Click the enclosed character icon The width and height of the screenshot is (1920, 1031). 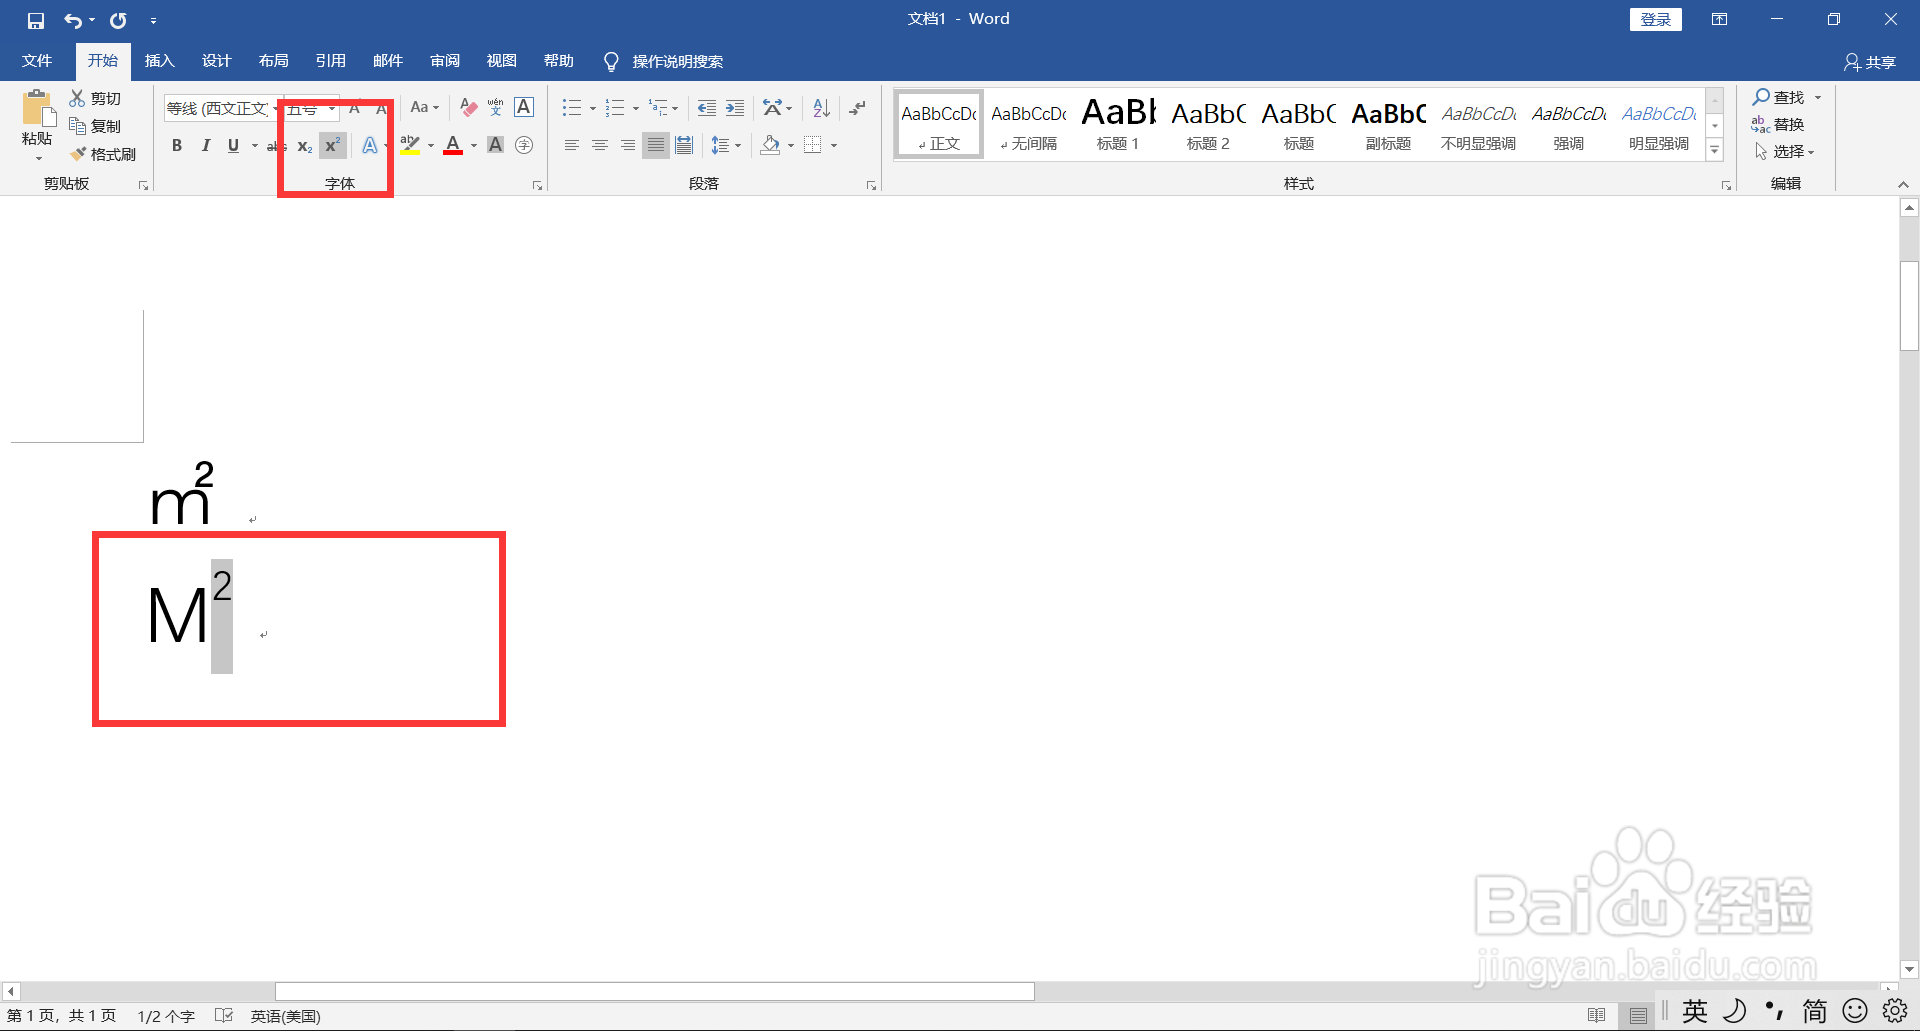524,145
